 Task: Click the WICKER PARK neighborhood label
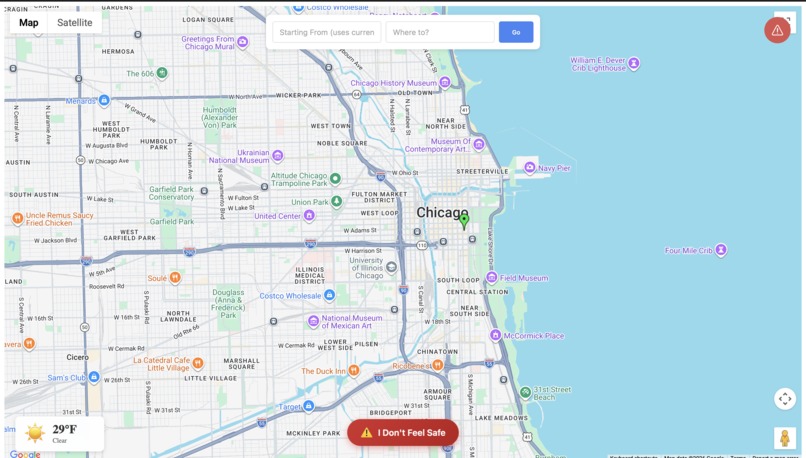click(x=298, y=95)
